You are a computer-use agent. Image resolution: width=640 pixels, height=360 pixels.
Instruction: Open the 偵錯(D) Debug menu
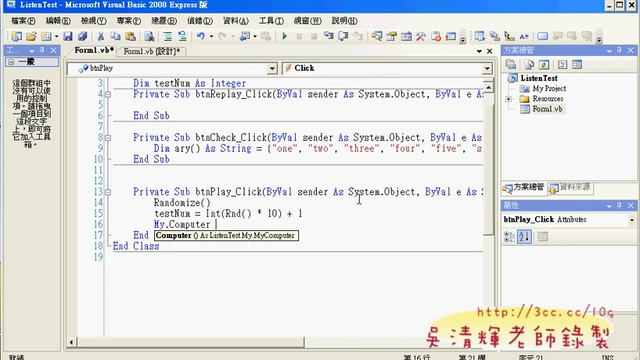(200, 21)
